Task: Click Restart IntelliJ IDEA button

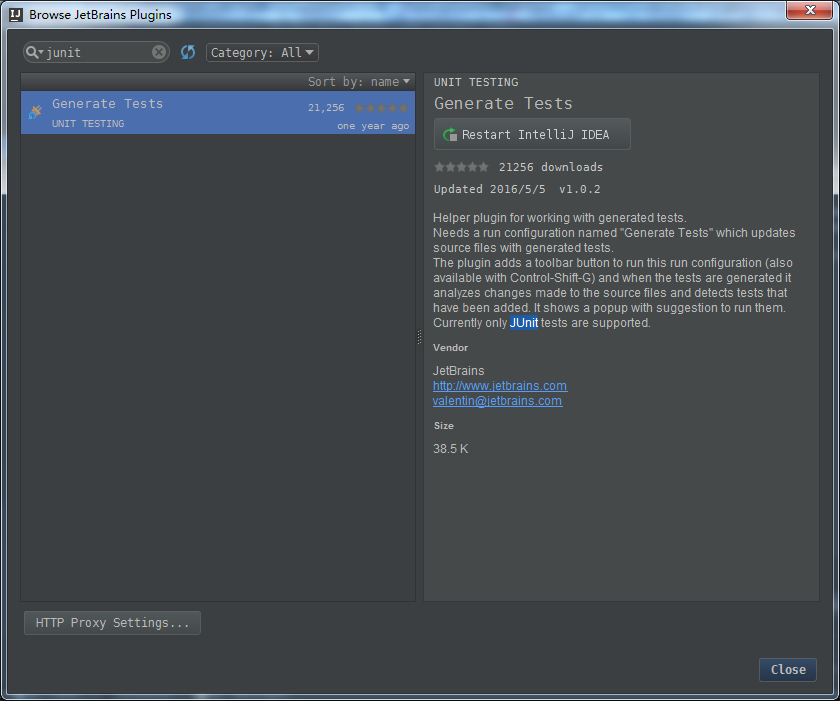Action: (x=532, y=134)
